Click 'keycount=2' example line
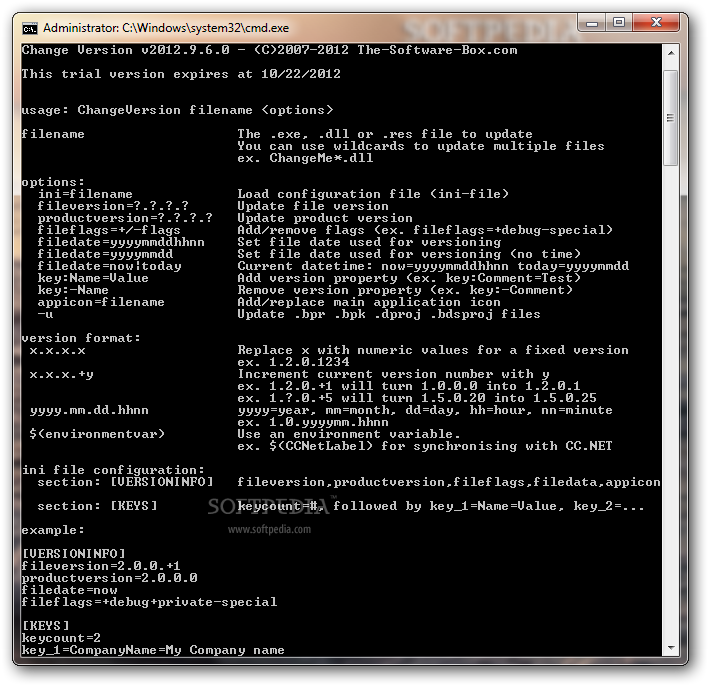 click(61, 638)
